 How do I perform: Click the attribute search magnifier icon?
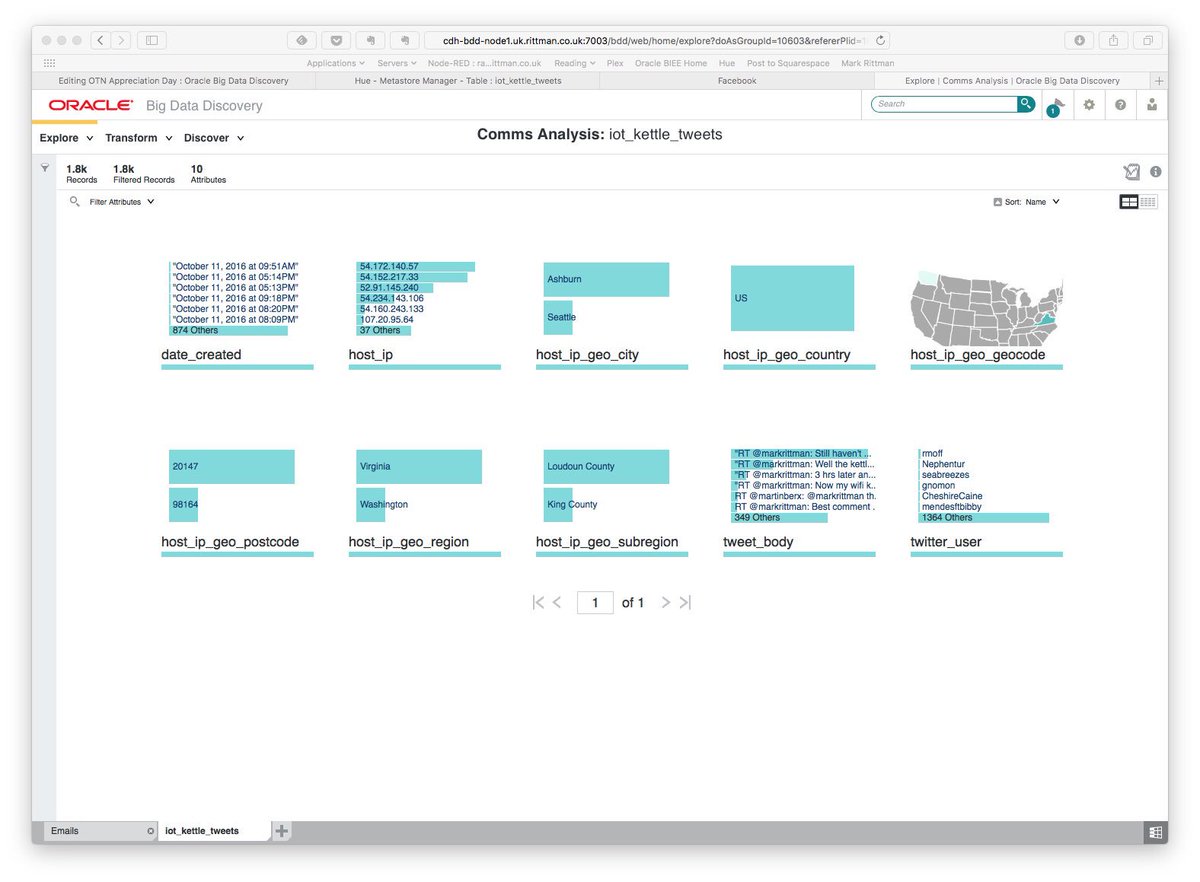pyautogui.click(x=74, y=201)
